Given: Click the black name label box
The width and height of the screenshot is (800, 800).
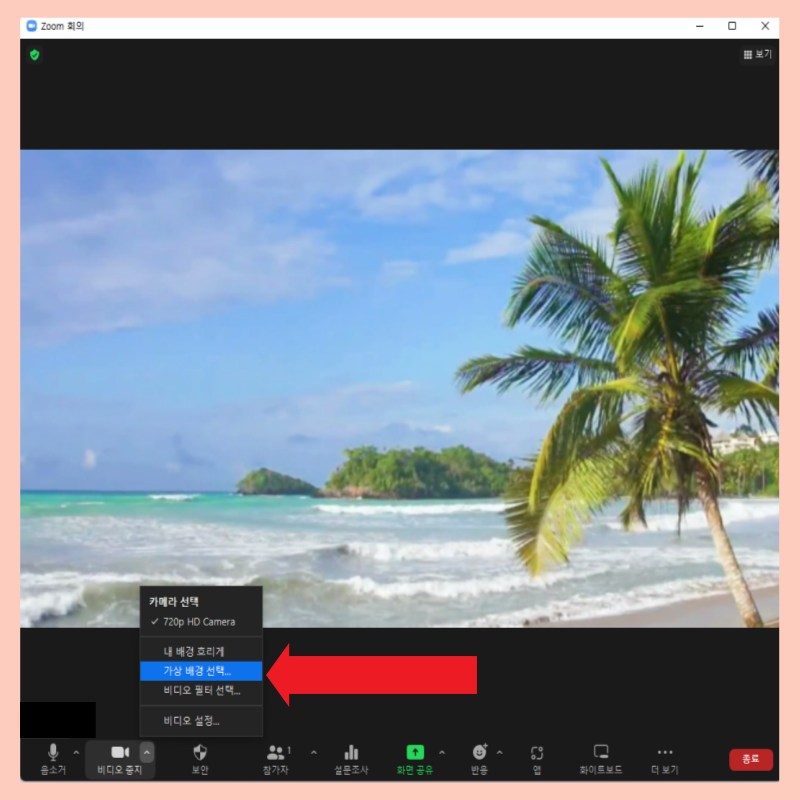Looking at the screenshot, I should [x=58, y=720].
